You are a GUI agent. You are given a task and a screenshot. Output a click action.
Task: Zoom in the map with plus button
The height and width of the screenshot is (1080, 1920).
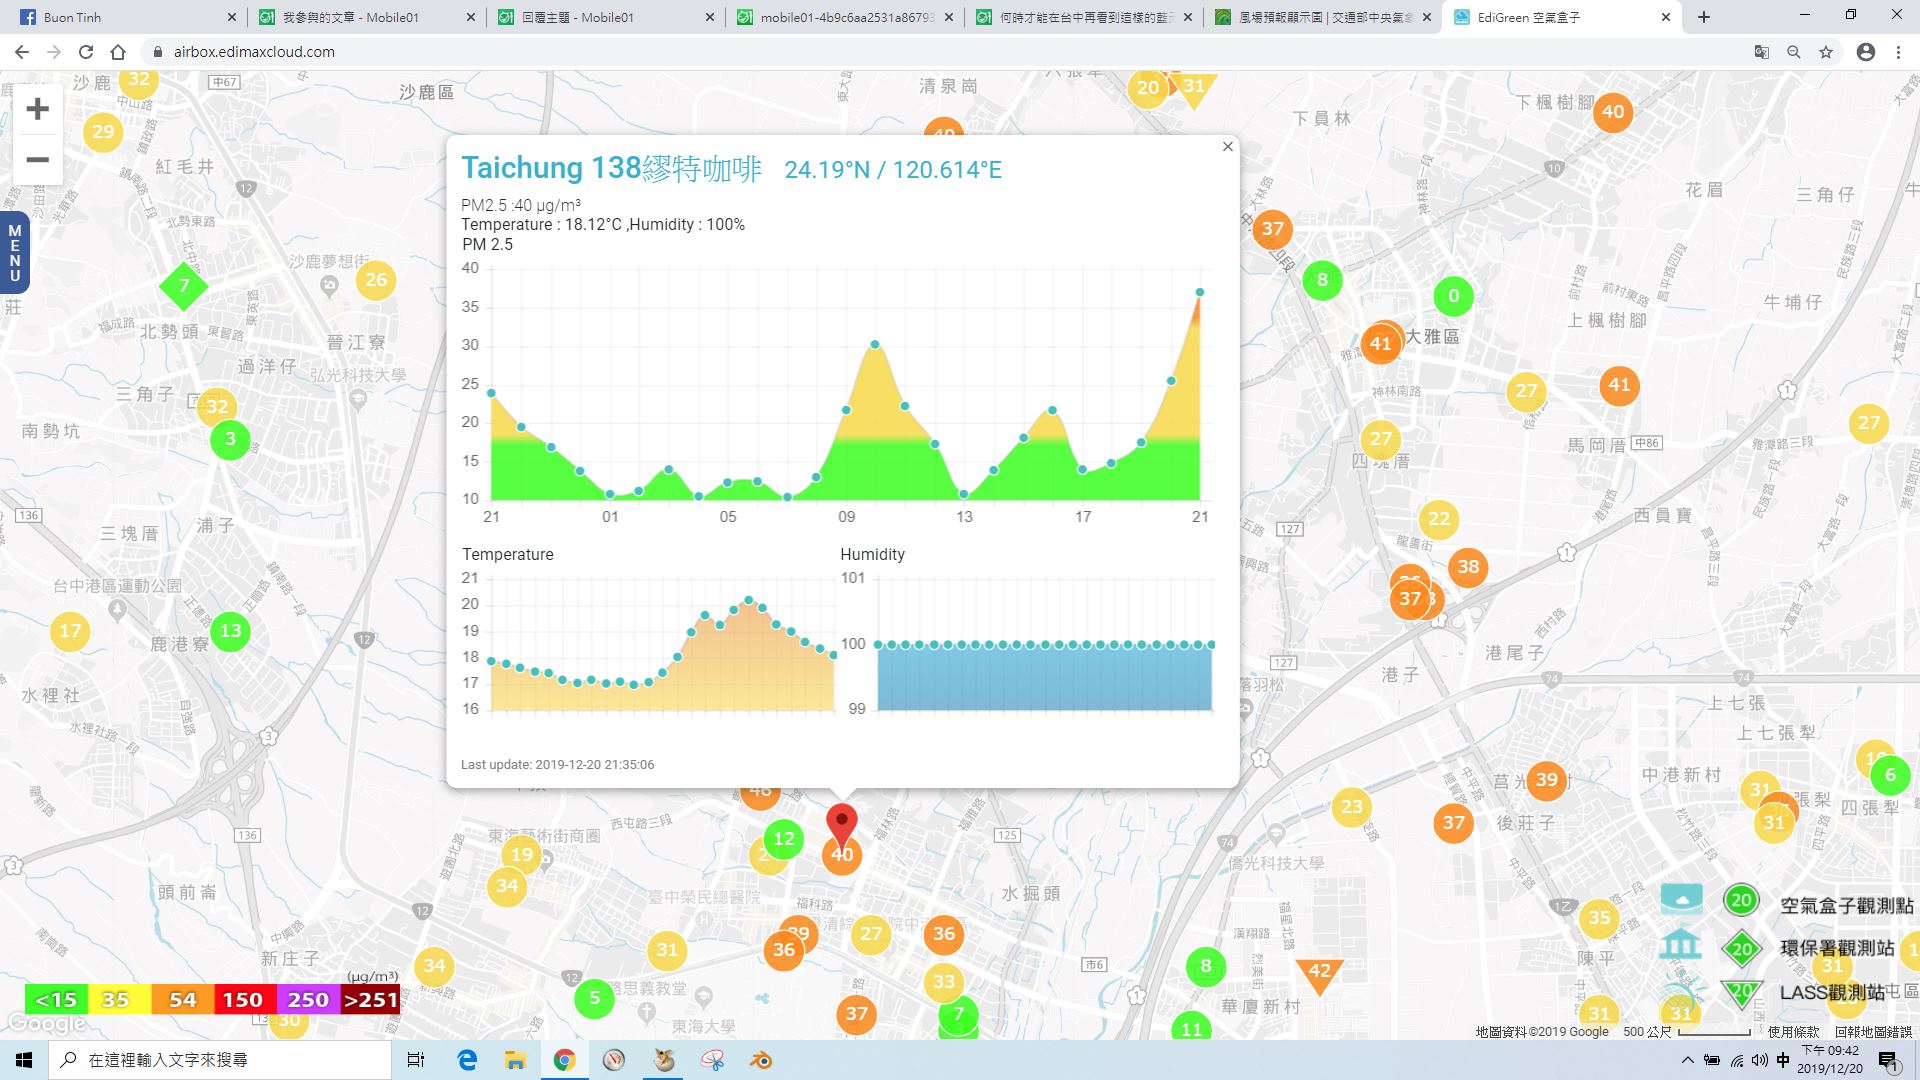(x=37, y=109)
